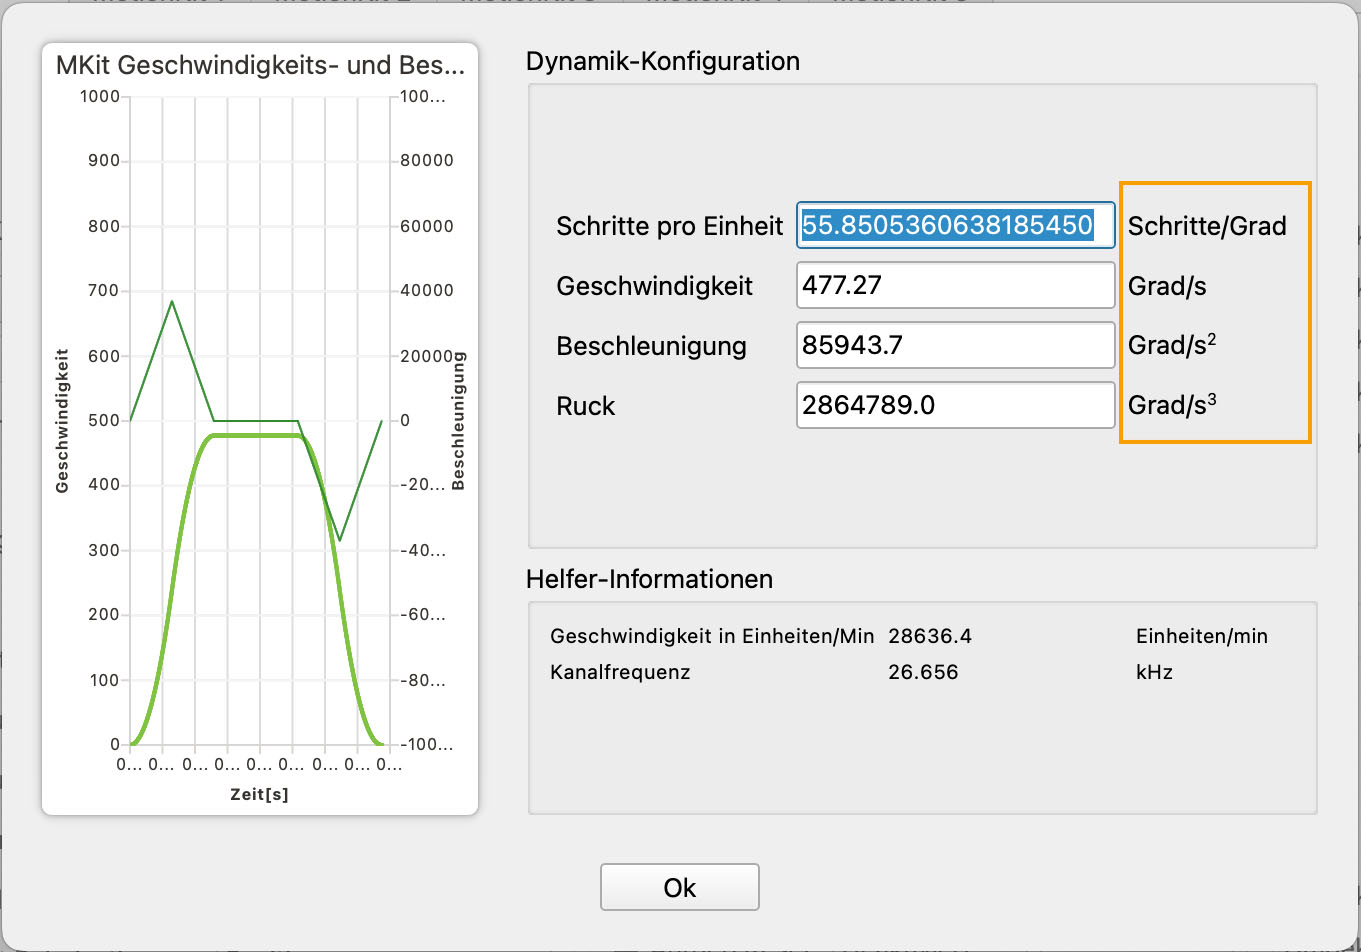Click the Einheiten/min unit label

click(x=1201, y=636)
